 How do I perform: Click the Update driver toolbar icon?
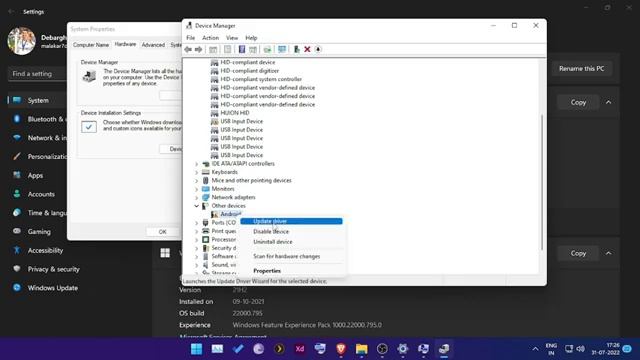tap(267, 49)
